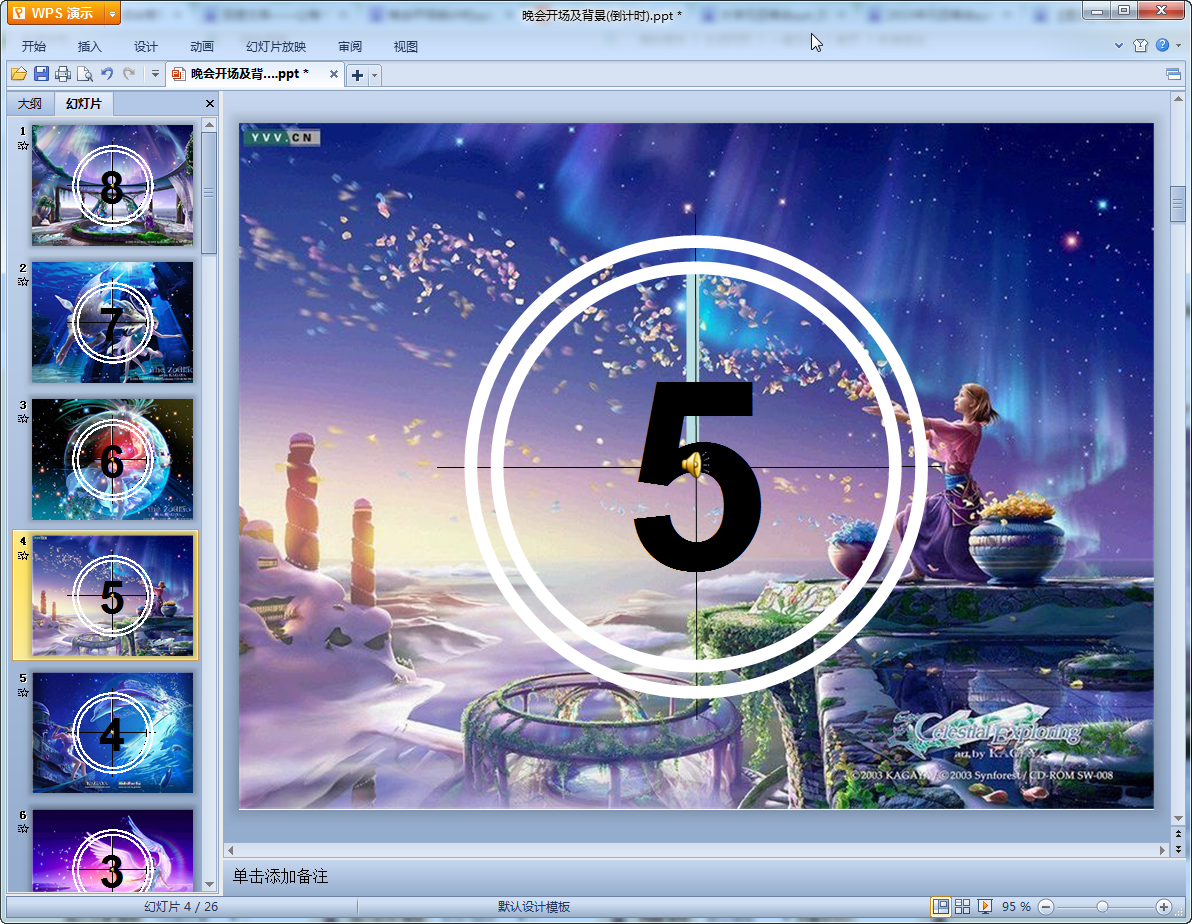Select slide 2 thumbnail showing number 7
The width and height of the screenshot is (1192, 924).
click(113, 322)
